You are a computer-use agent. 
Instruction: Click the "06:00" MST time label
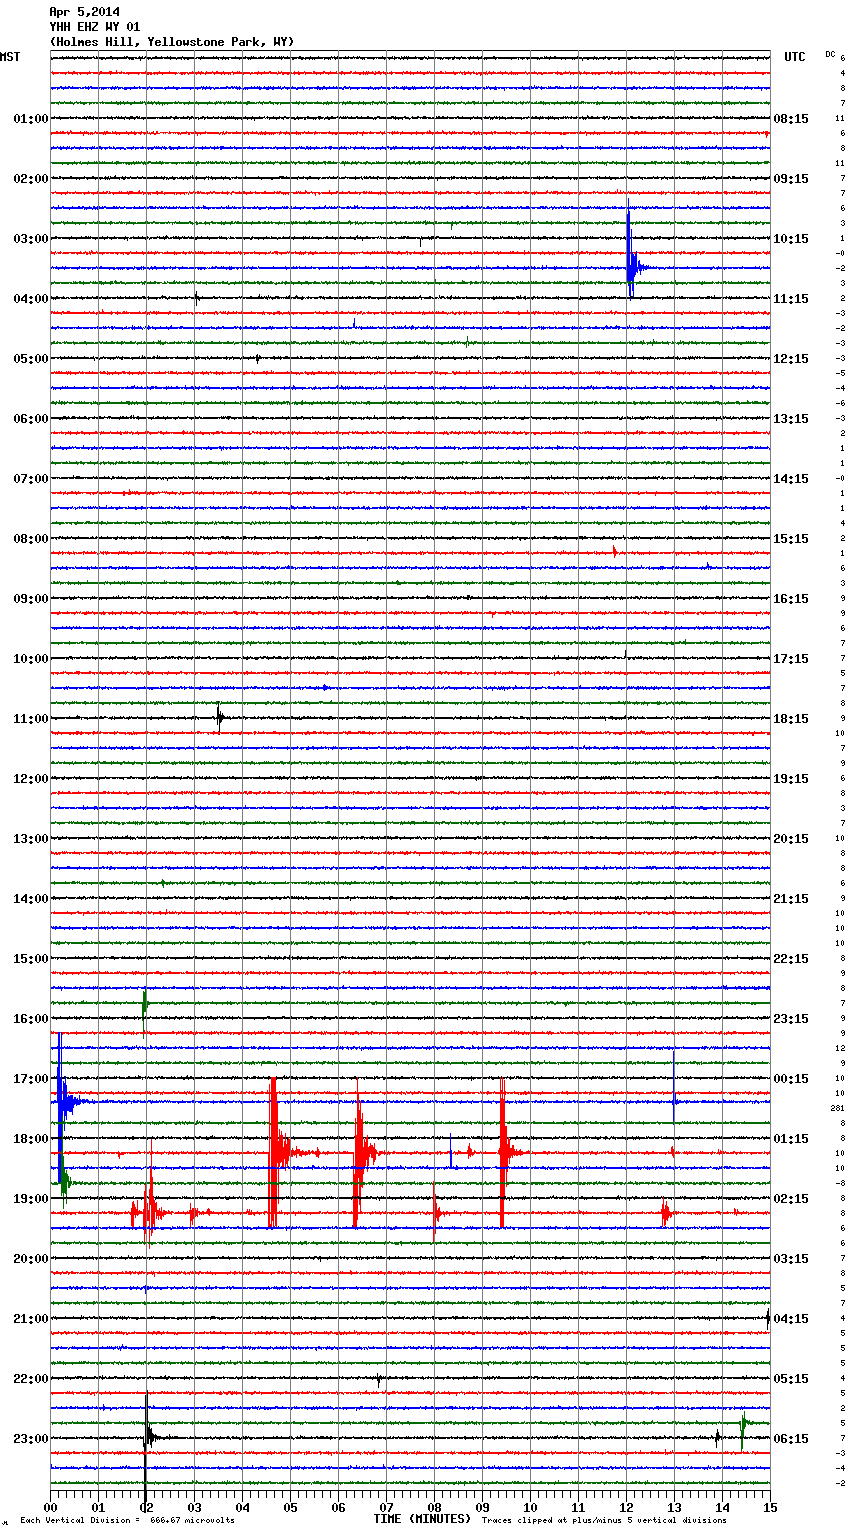click(x=31, y=419)
